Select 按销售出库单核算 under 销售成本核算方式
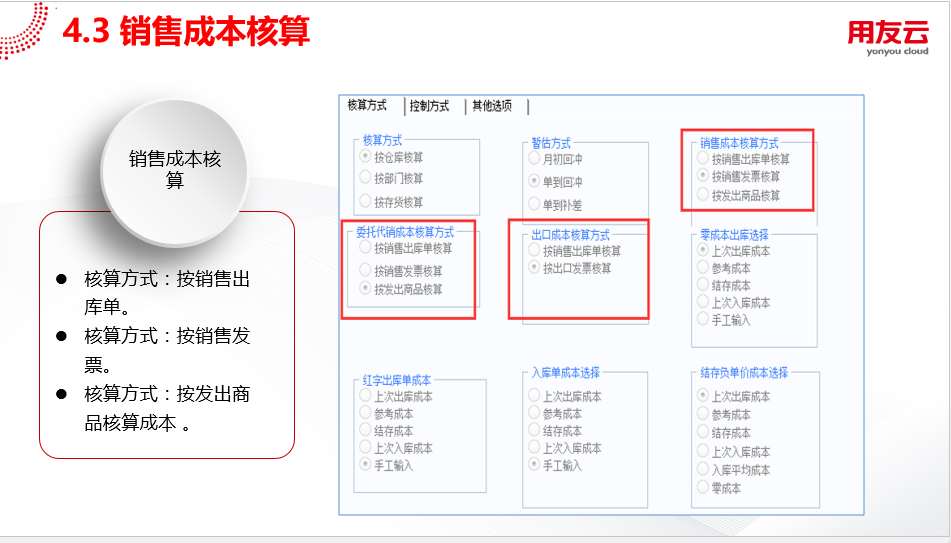 point(704,159)
